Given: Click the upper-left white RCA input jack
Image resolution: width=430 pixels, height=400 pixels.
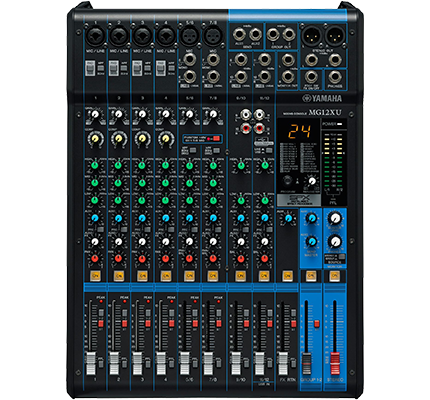Looking at the screenshot, I should [x=246, y=115].
